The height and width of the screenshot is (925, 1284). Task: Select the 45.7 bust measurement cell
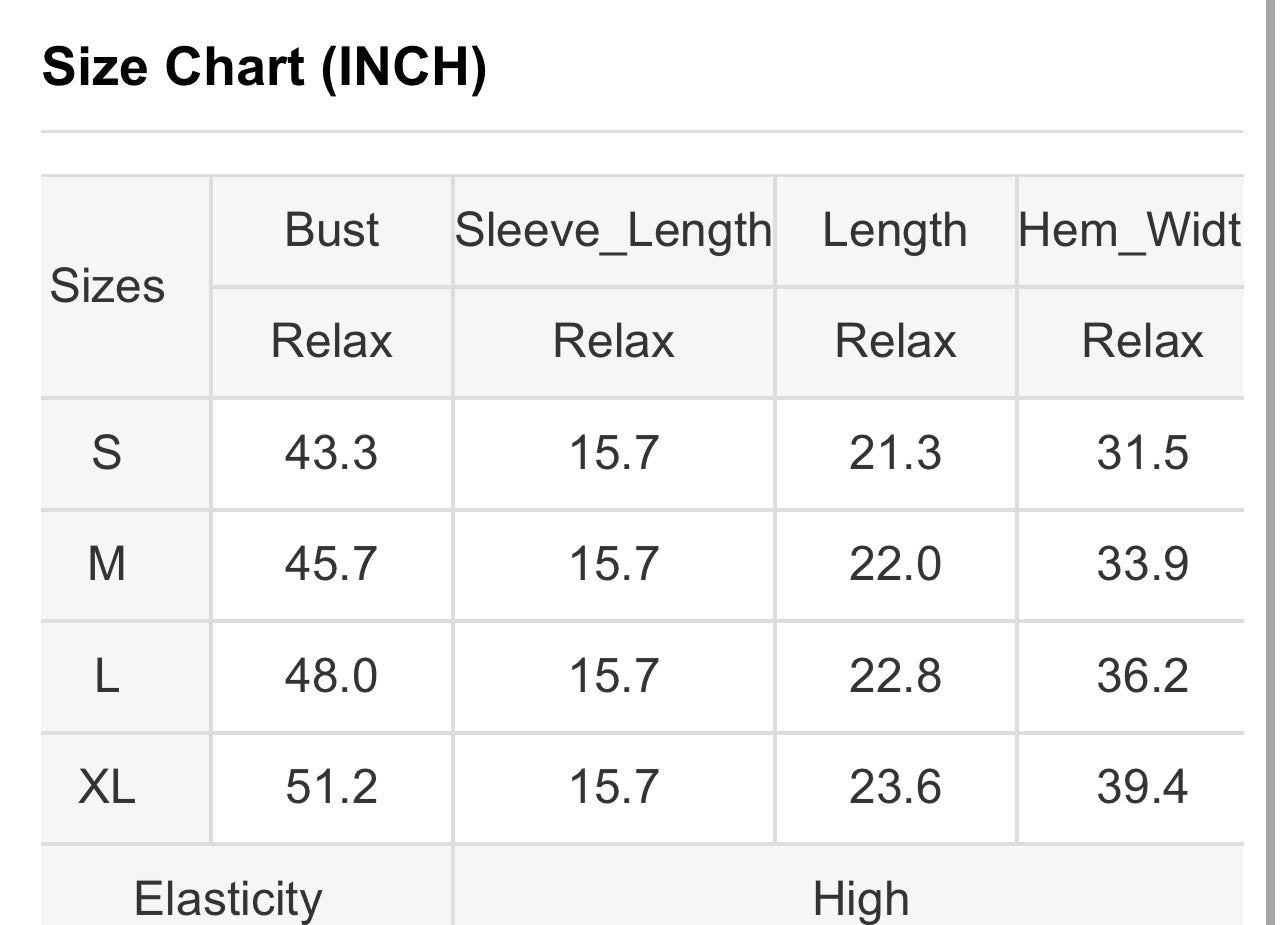[x=331, y=565]
